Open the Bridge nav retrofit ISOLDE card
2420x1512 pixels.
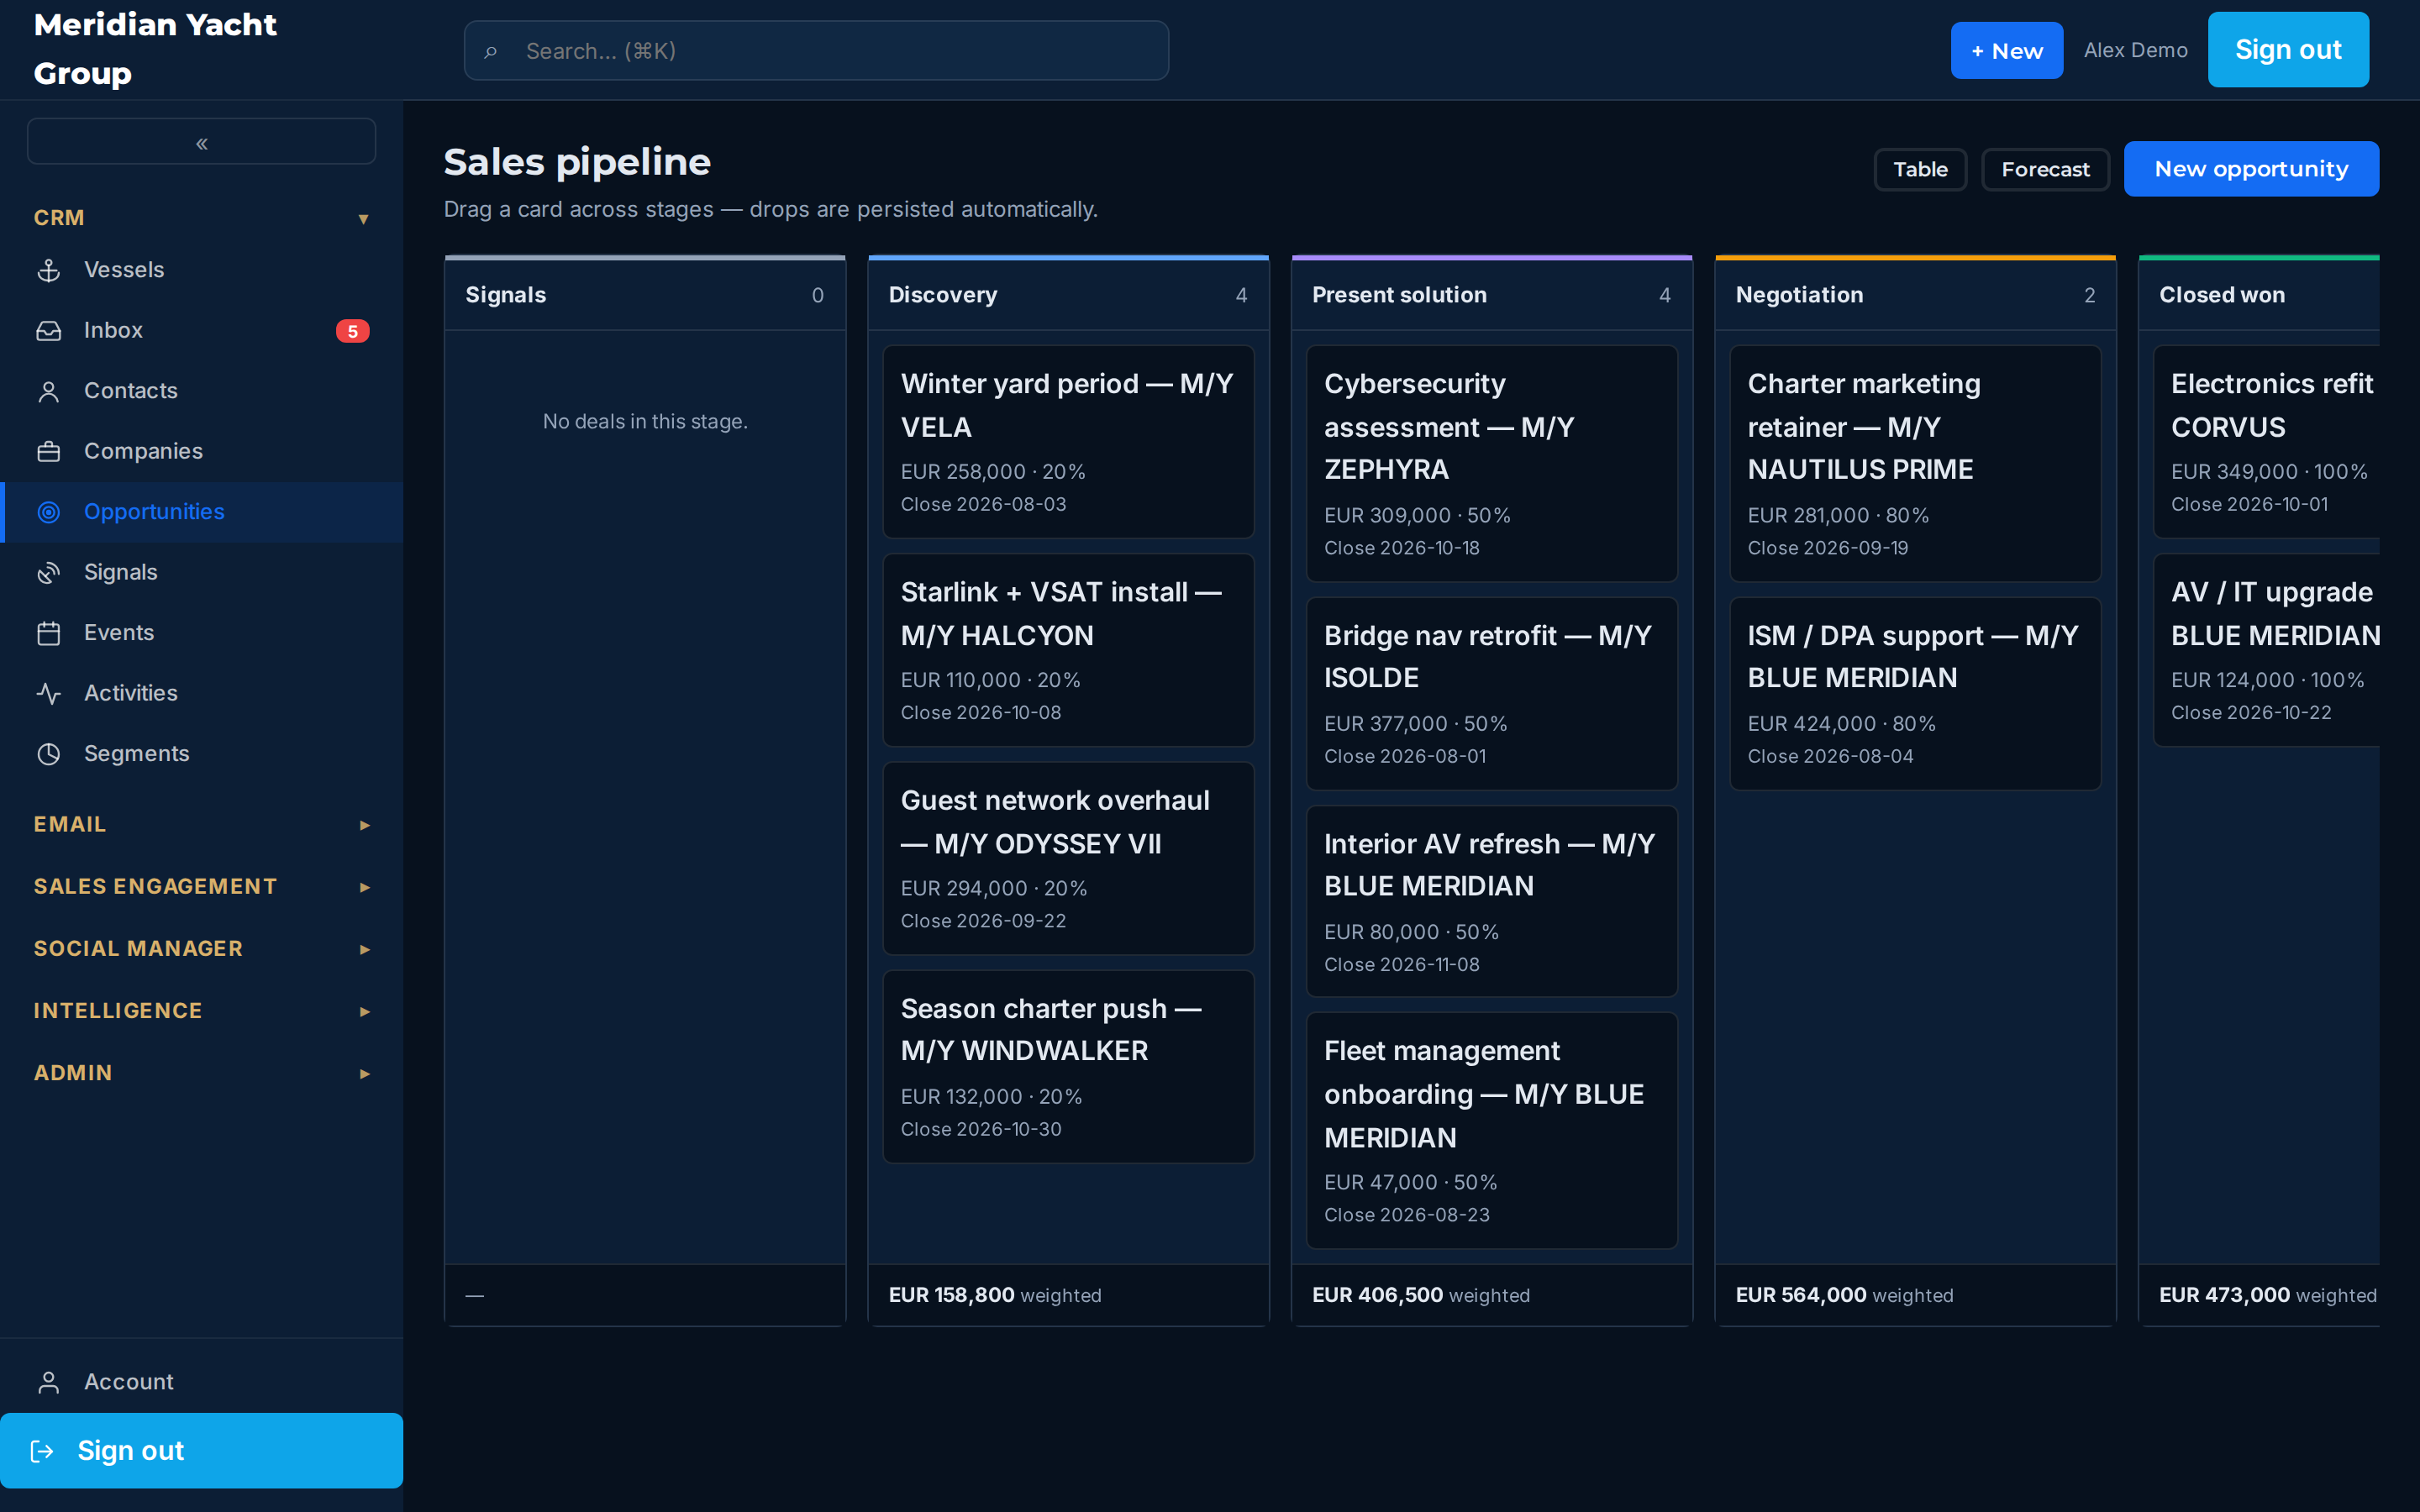(x=1491, y=694)
